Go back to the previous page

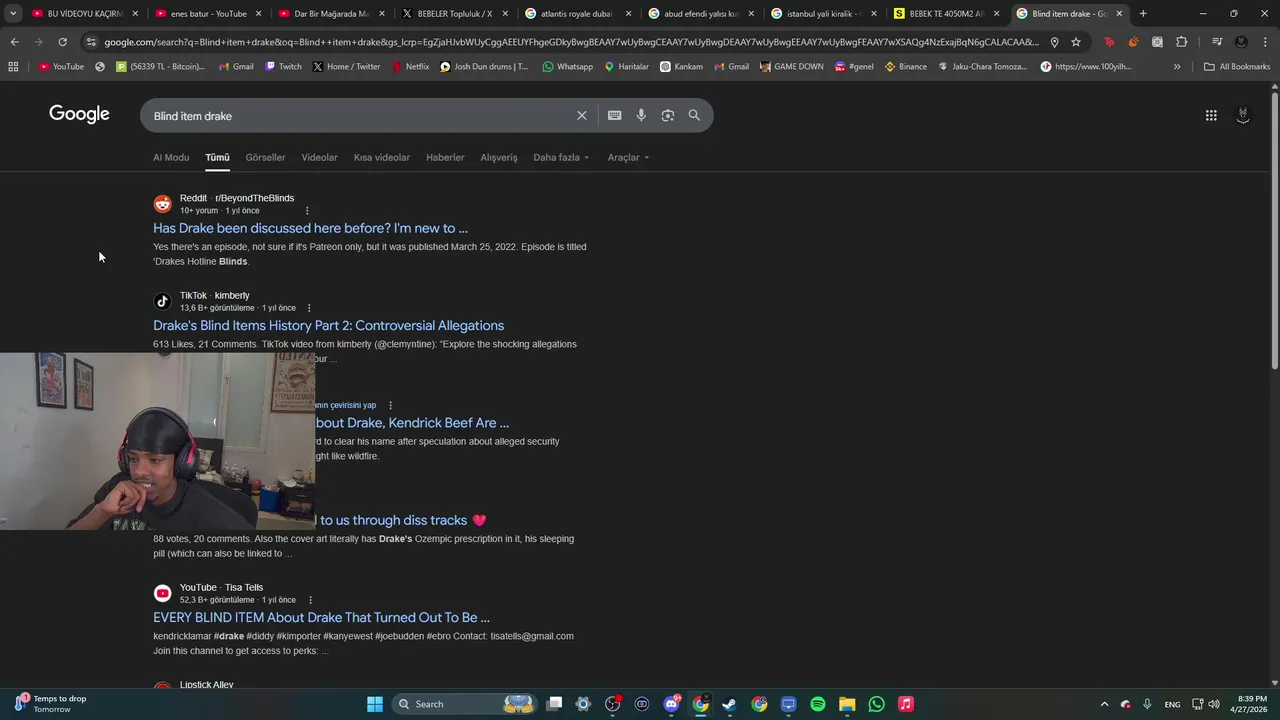click(14, 42)
